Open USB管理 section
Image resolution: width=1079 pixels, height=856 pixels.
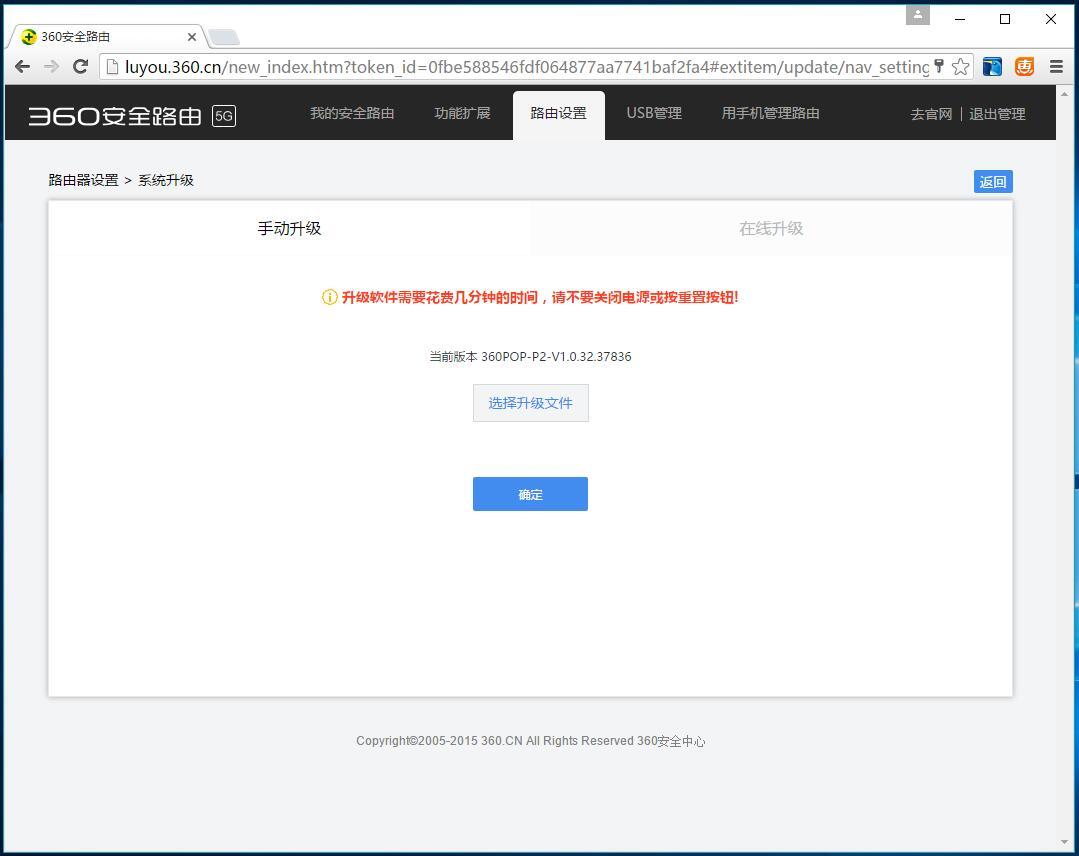click(654, 114)
